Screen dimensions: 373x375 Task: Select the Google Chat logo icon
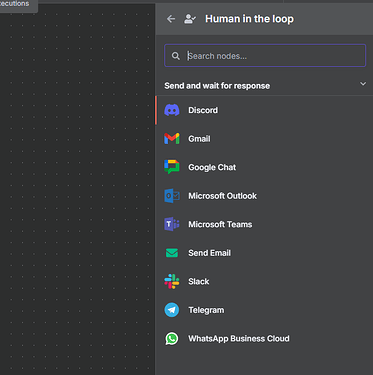coord(172,167)
